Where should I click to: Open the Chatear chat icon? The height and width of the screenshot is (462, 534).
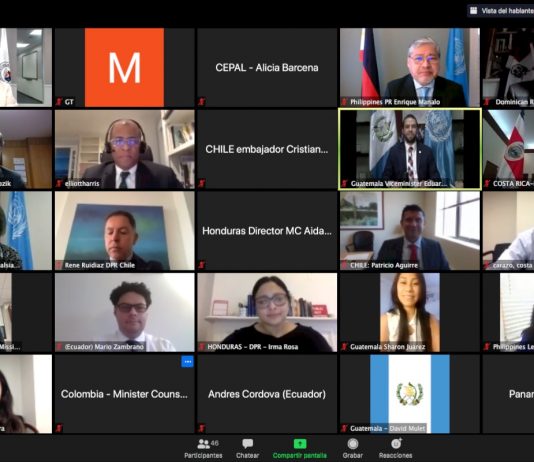248,444
